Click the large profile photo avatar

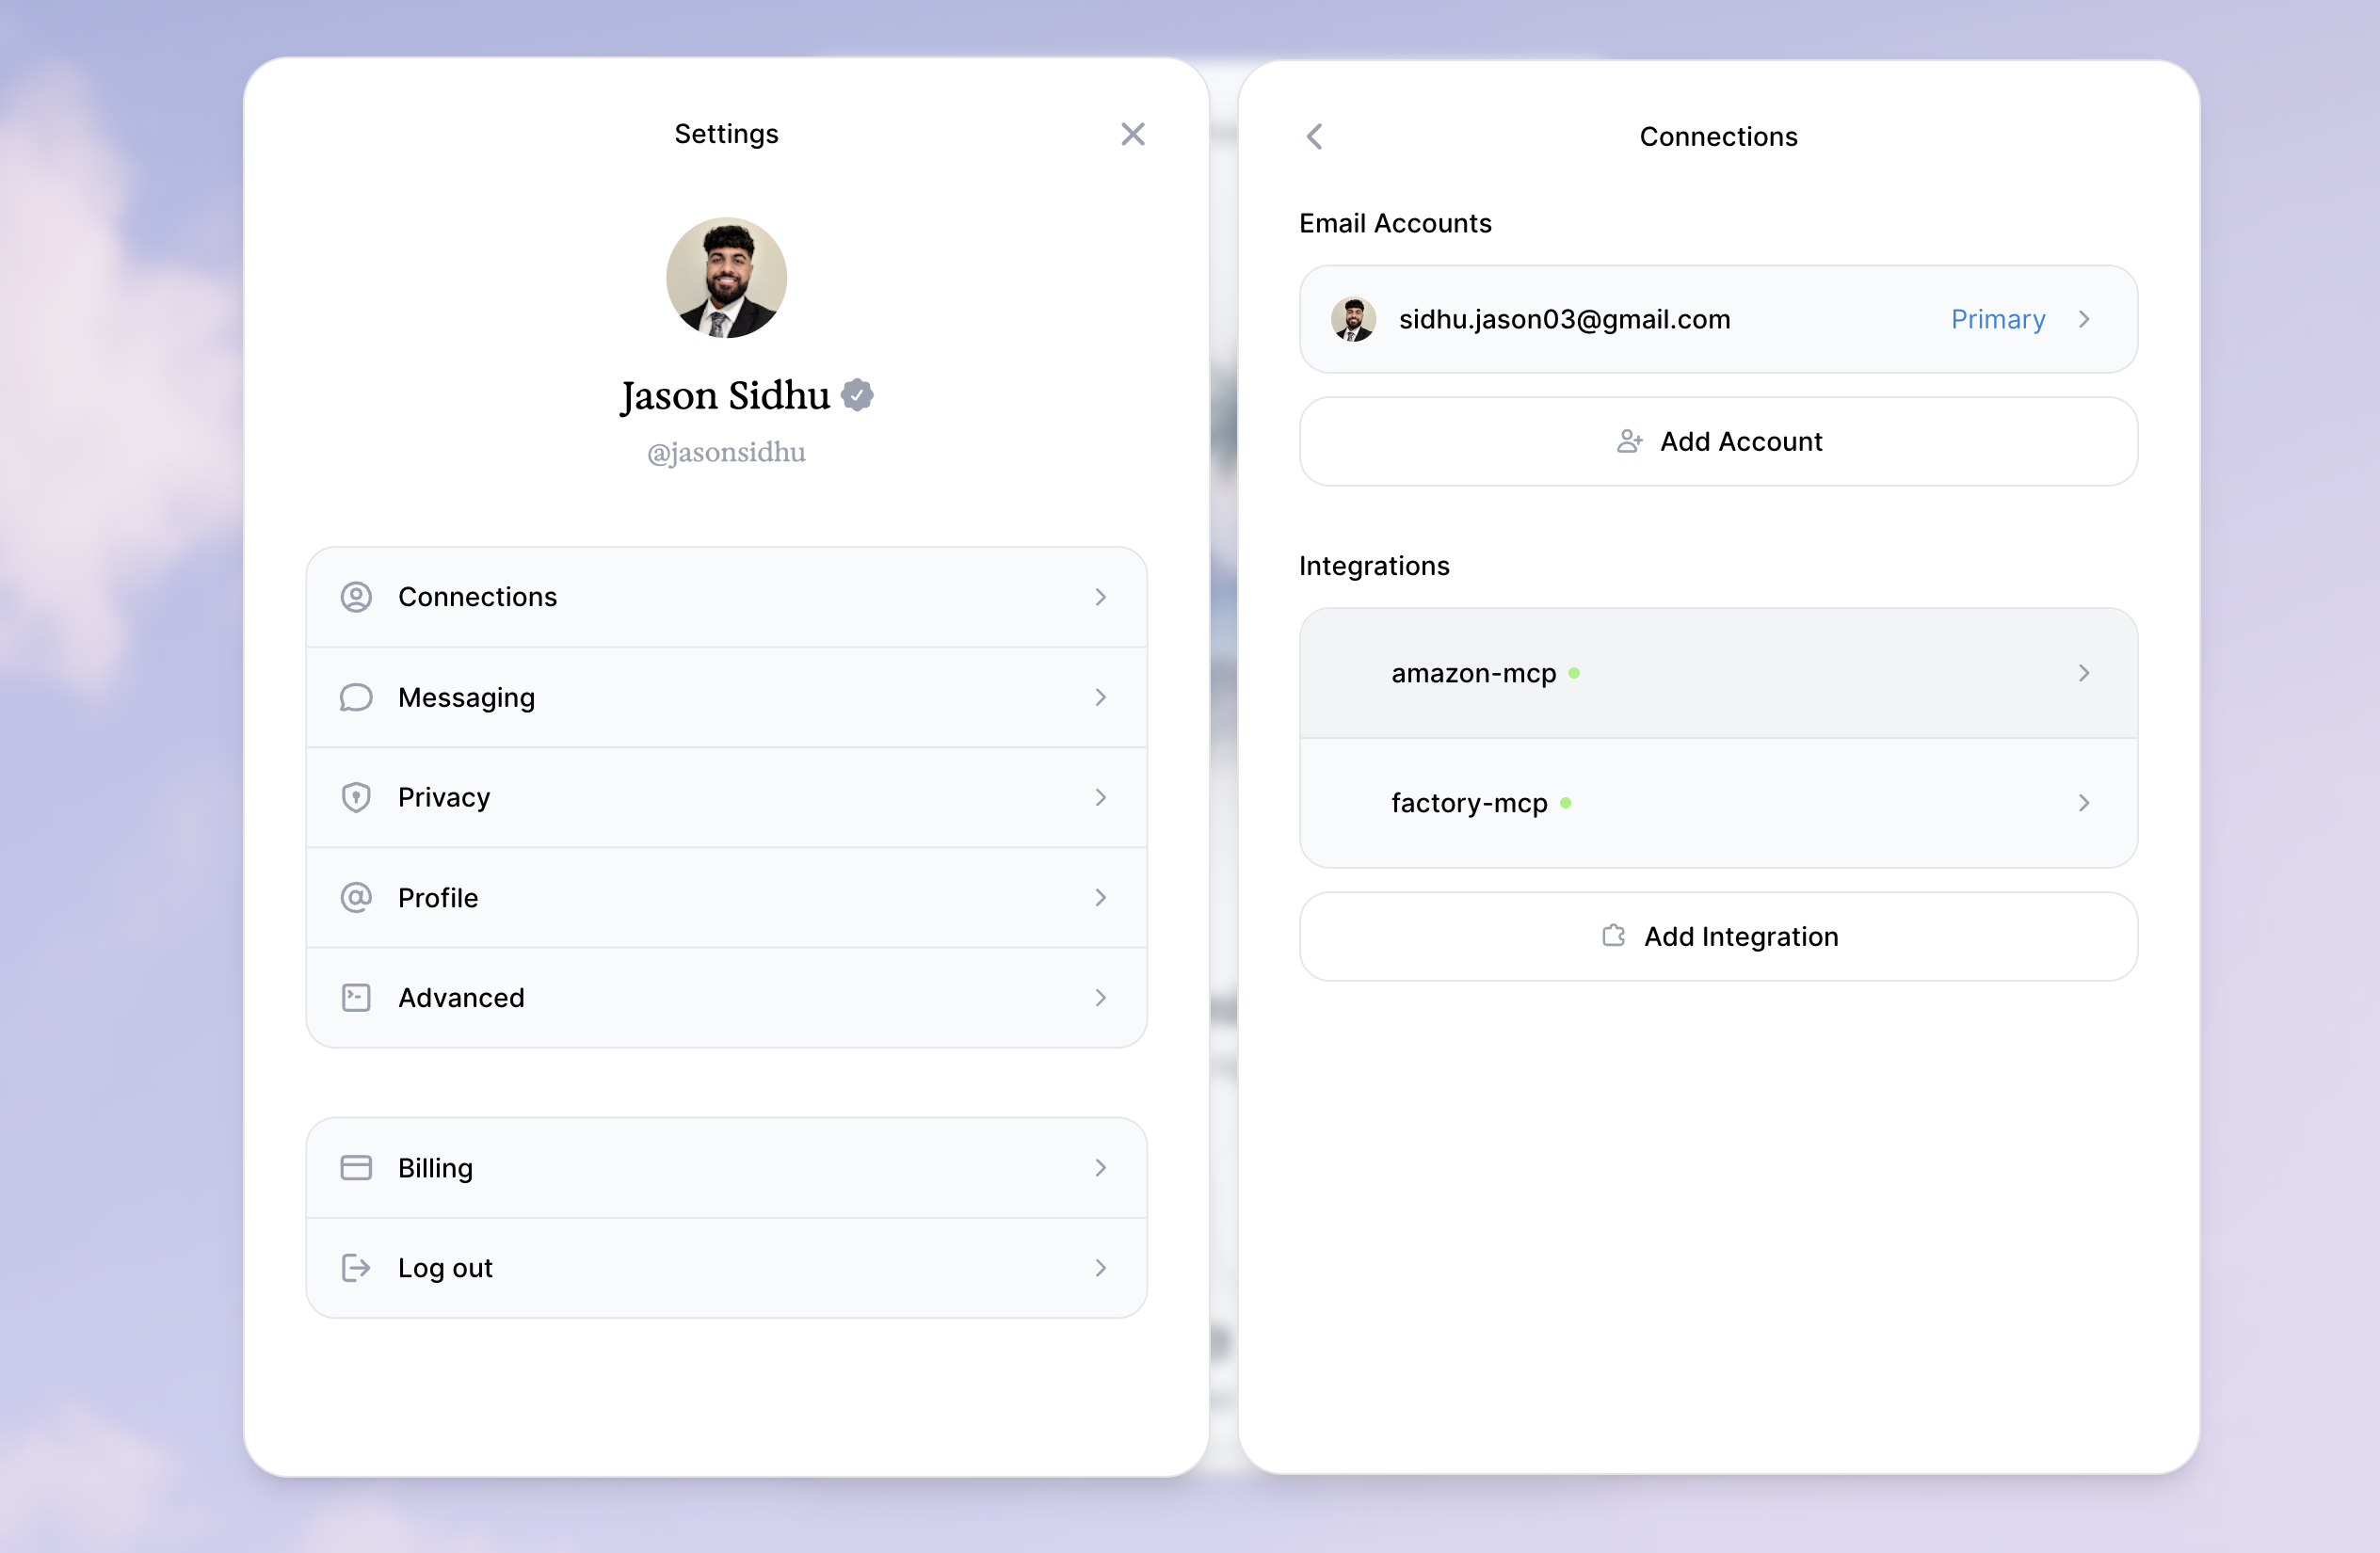click(726, 278)
